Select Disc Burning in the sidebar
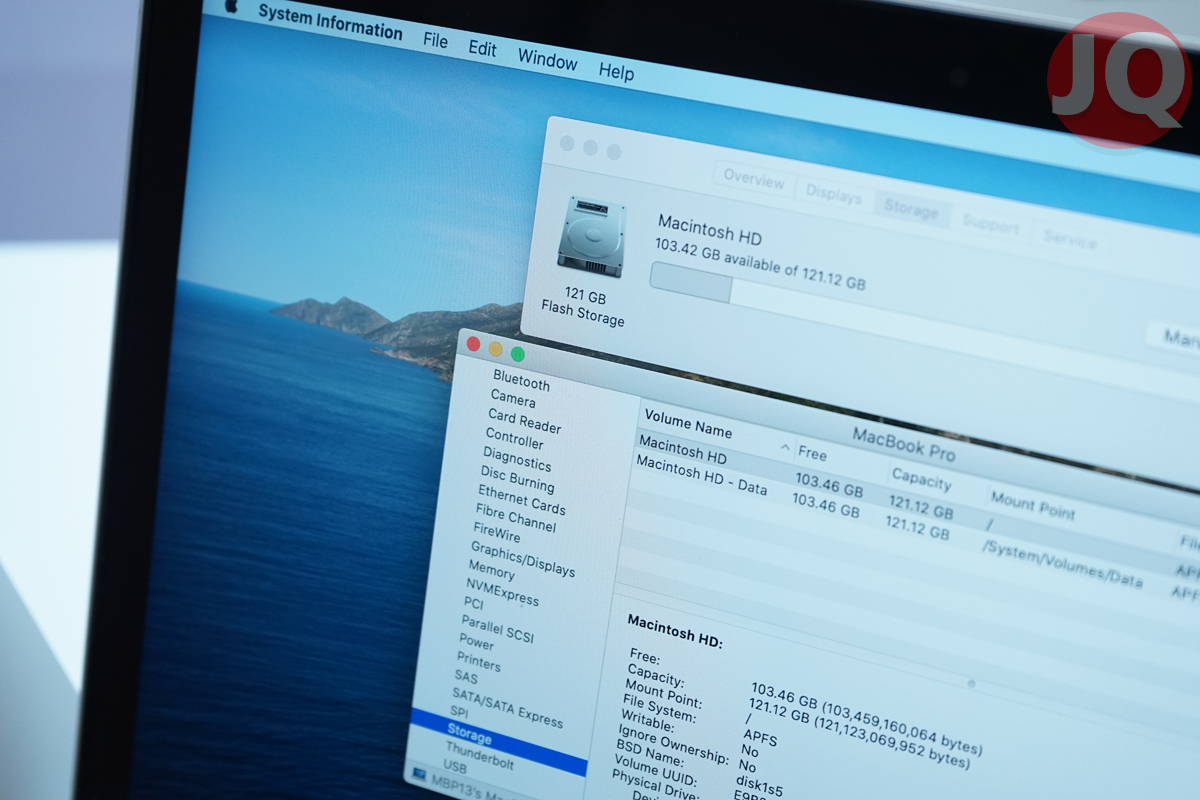1200x800 pixels. tap(516, 478)
